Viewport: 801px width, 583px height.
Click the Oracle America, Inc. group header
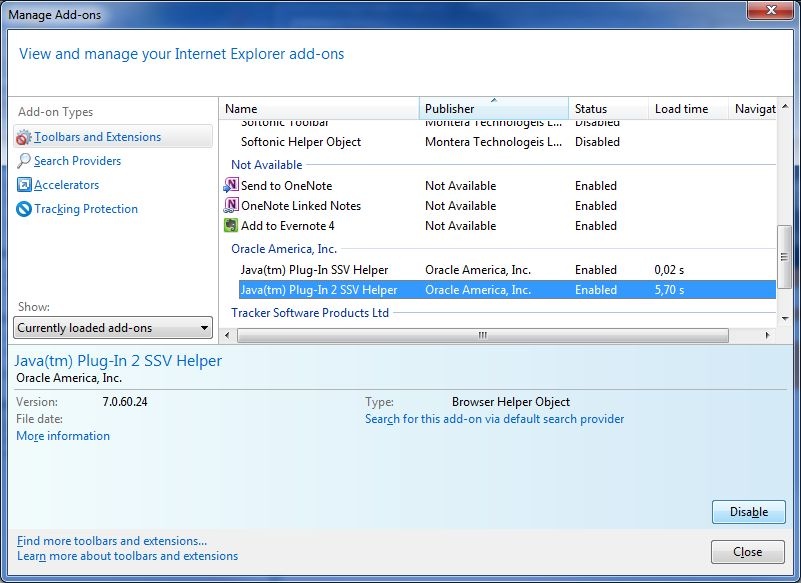pyautogui.click(x=284, y=249)
